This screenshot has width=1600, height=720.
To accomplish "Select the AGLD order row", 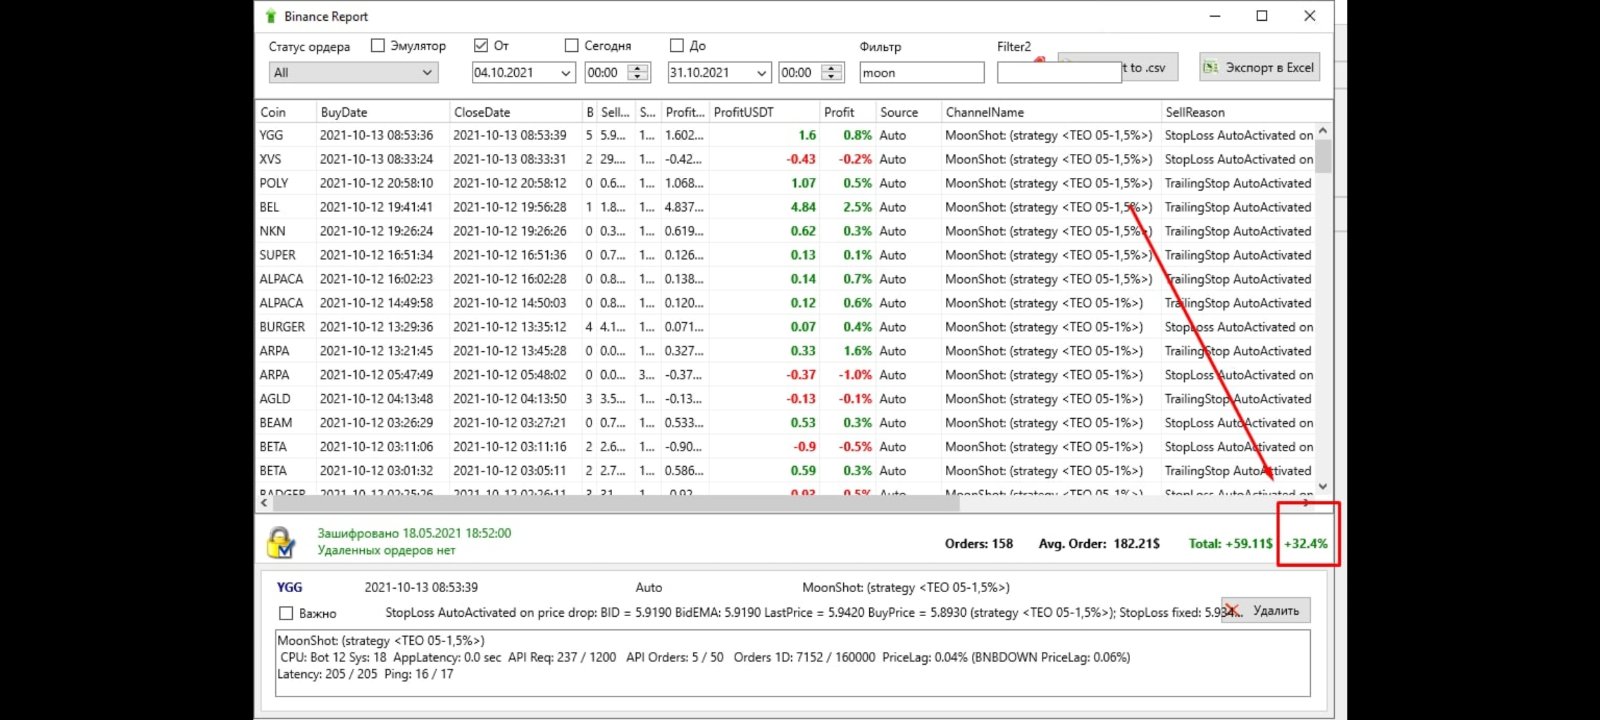I will [x=786, y=399].
